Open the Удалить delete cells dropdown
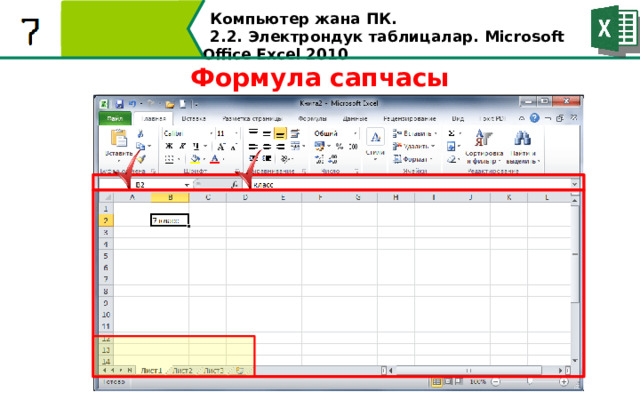This screenshot has height=400, width=640. coord(433,146)
